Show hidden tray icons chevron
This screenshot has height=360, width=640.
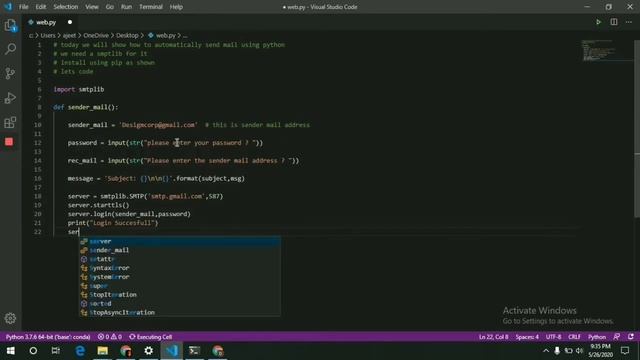(x=546, y=351)
